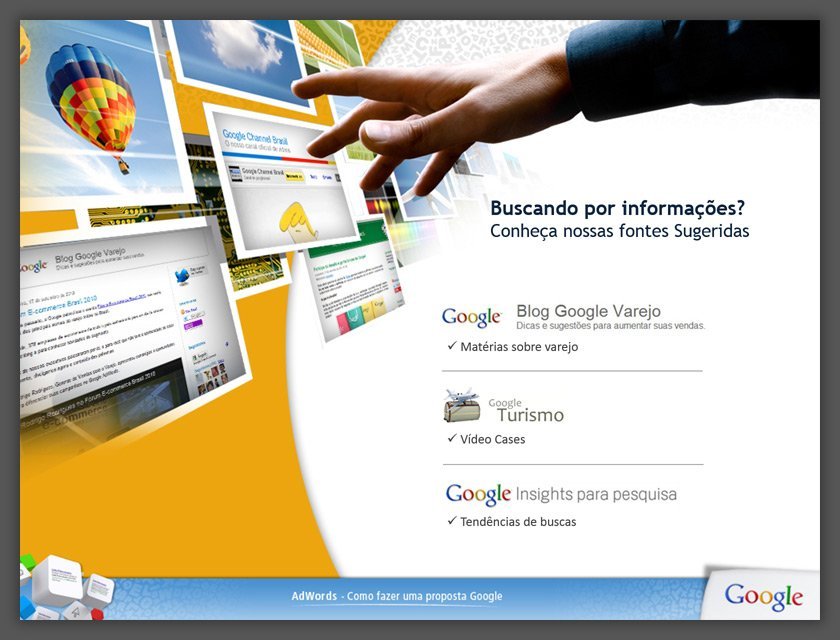Click the 'Vídeo Cases' bullet text

pos(492,439)
